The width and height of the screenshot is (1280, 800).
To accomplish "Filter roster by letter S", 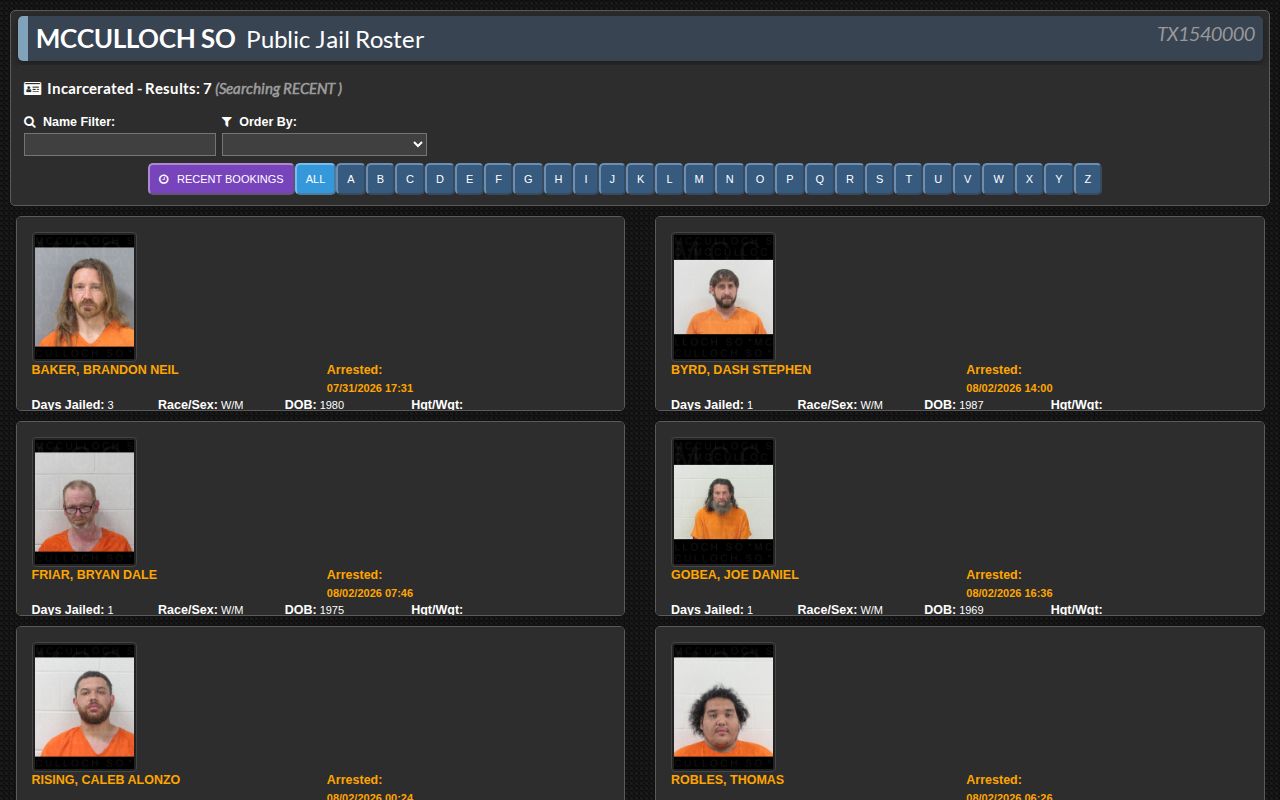I will [879, 179].
